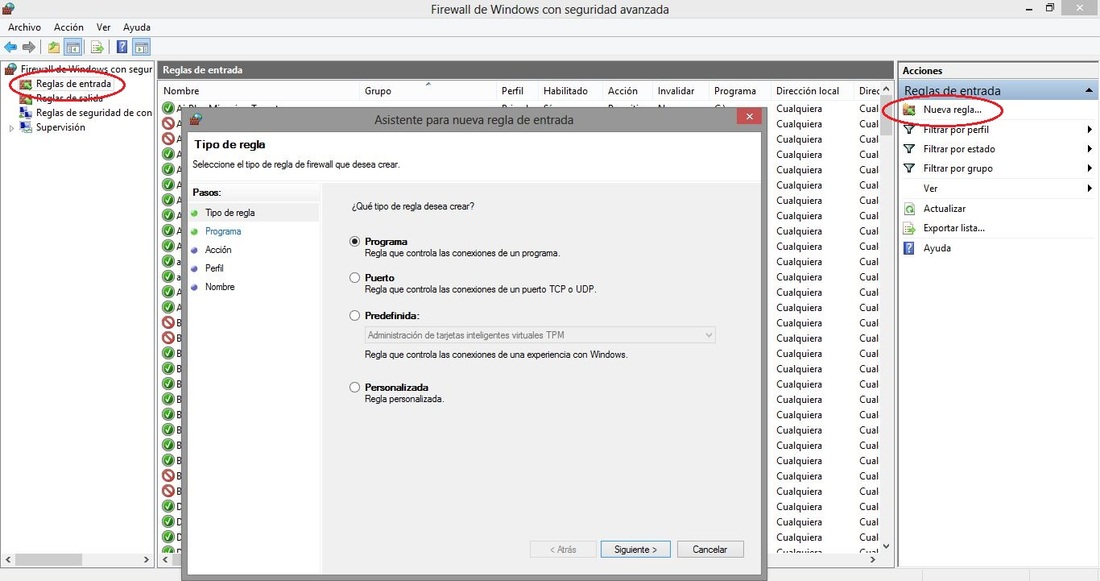Close the new inbound rule wizard dialog
Viewport: 1100px width, 581px height.
749,116
